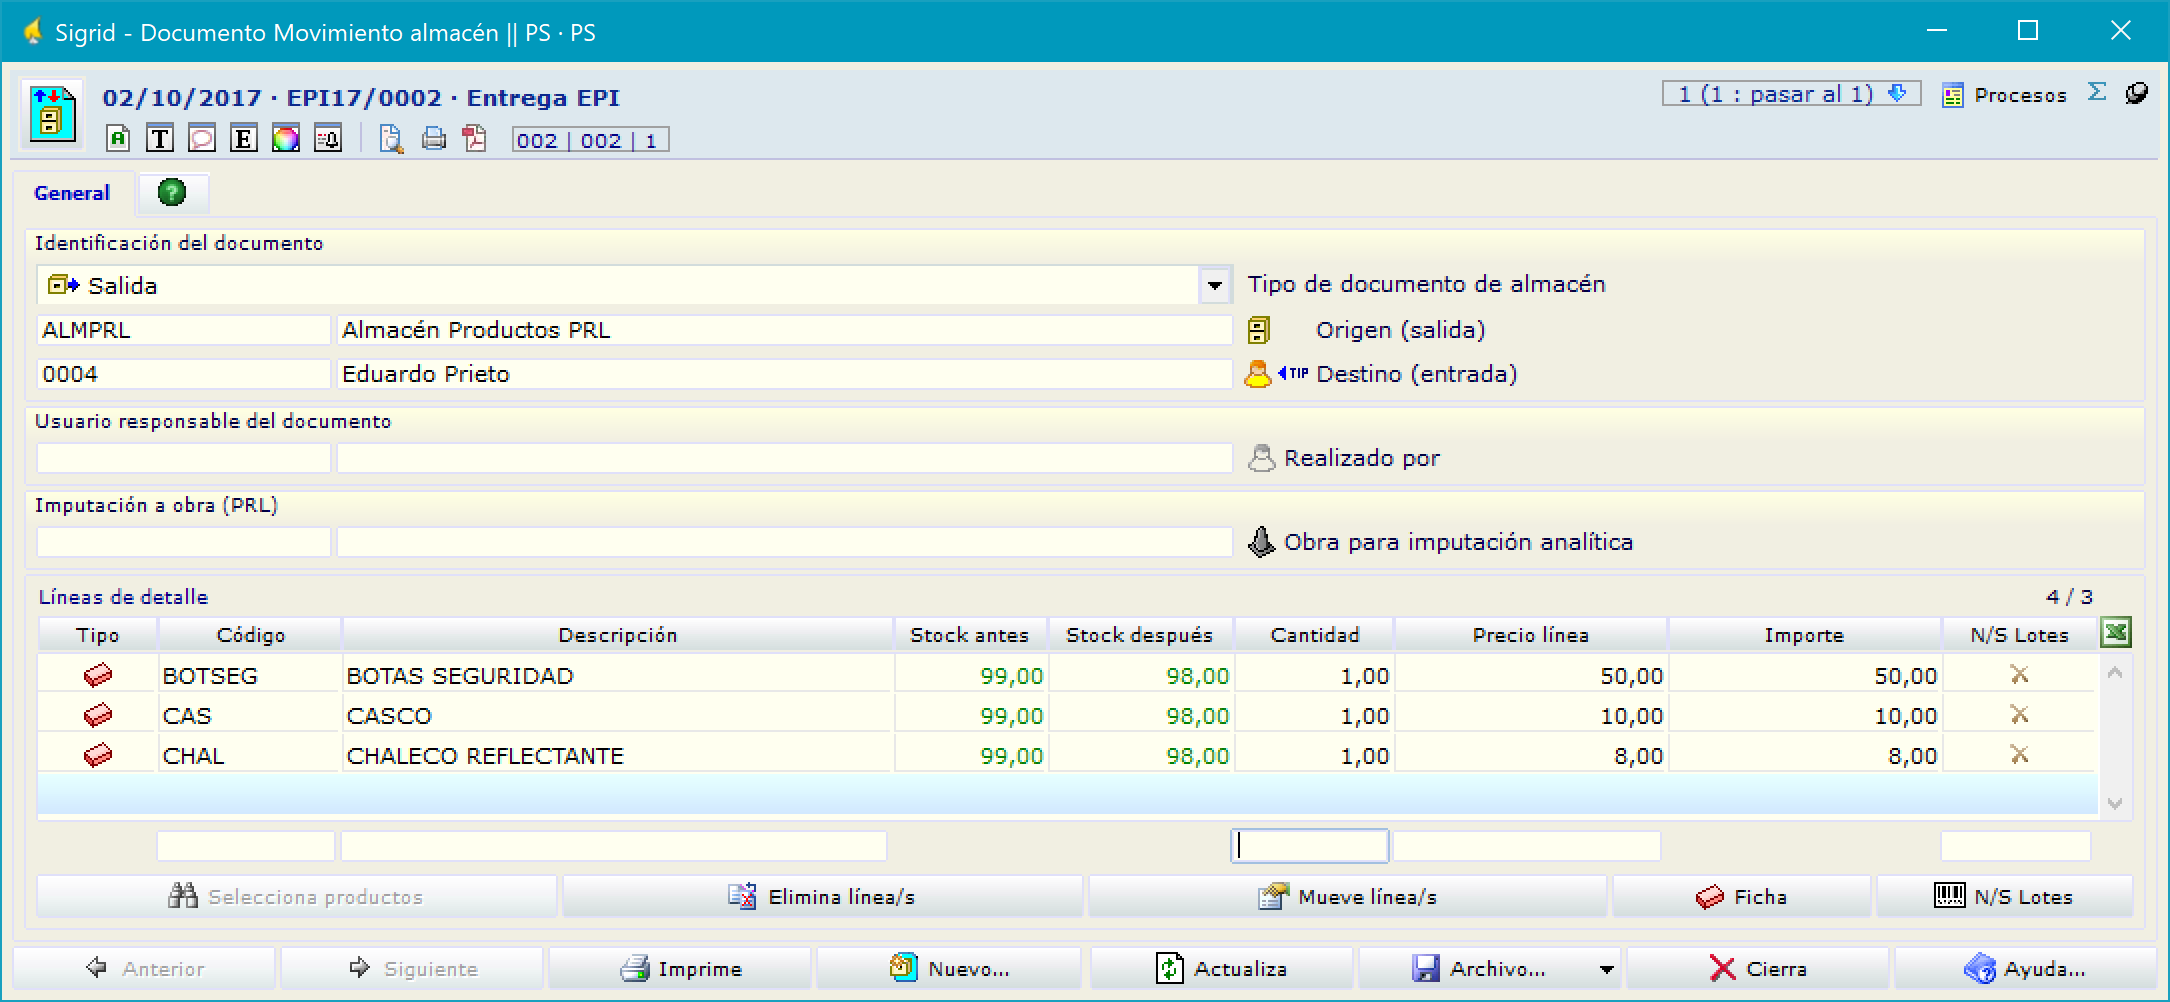Click the bold T text icon

pos(160,138)
